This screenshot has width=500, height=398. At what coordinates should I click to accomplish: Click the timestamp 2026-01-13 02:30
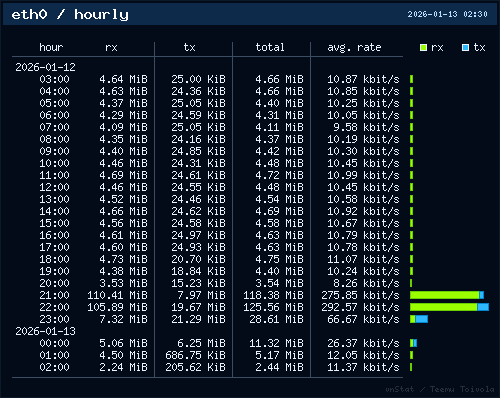(447, 14)
